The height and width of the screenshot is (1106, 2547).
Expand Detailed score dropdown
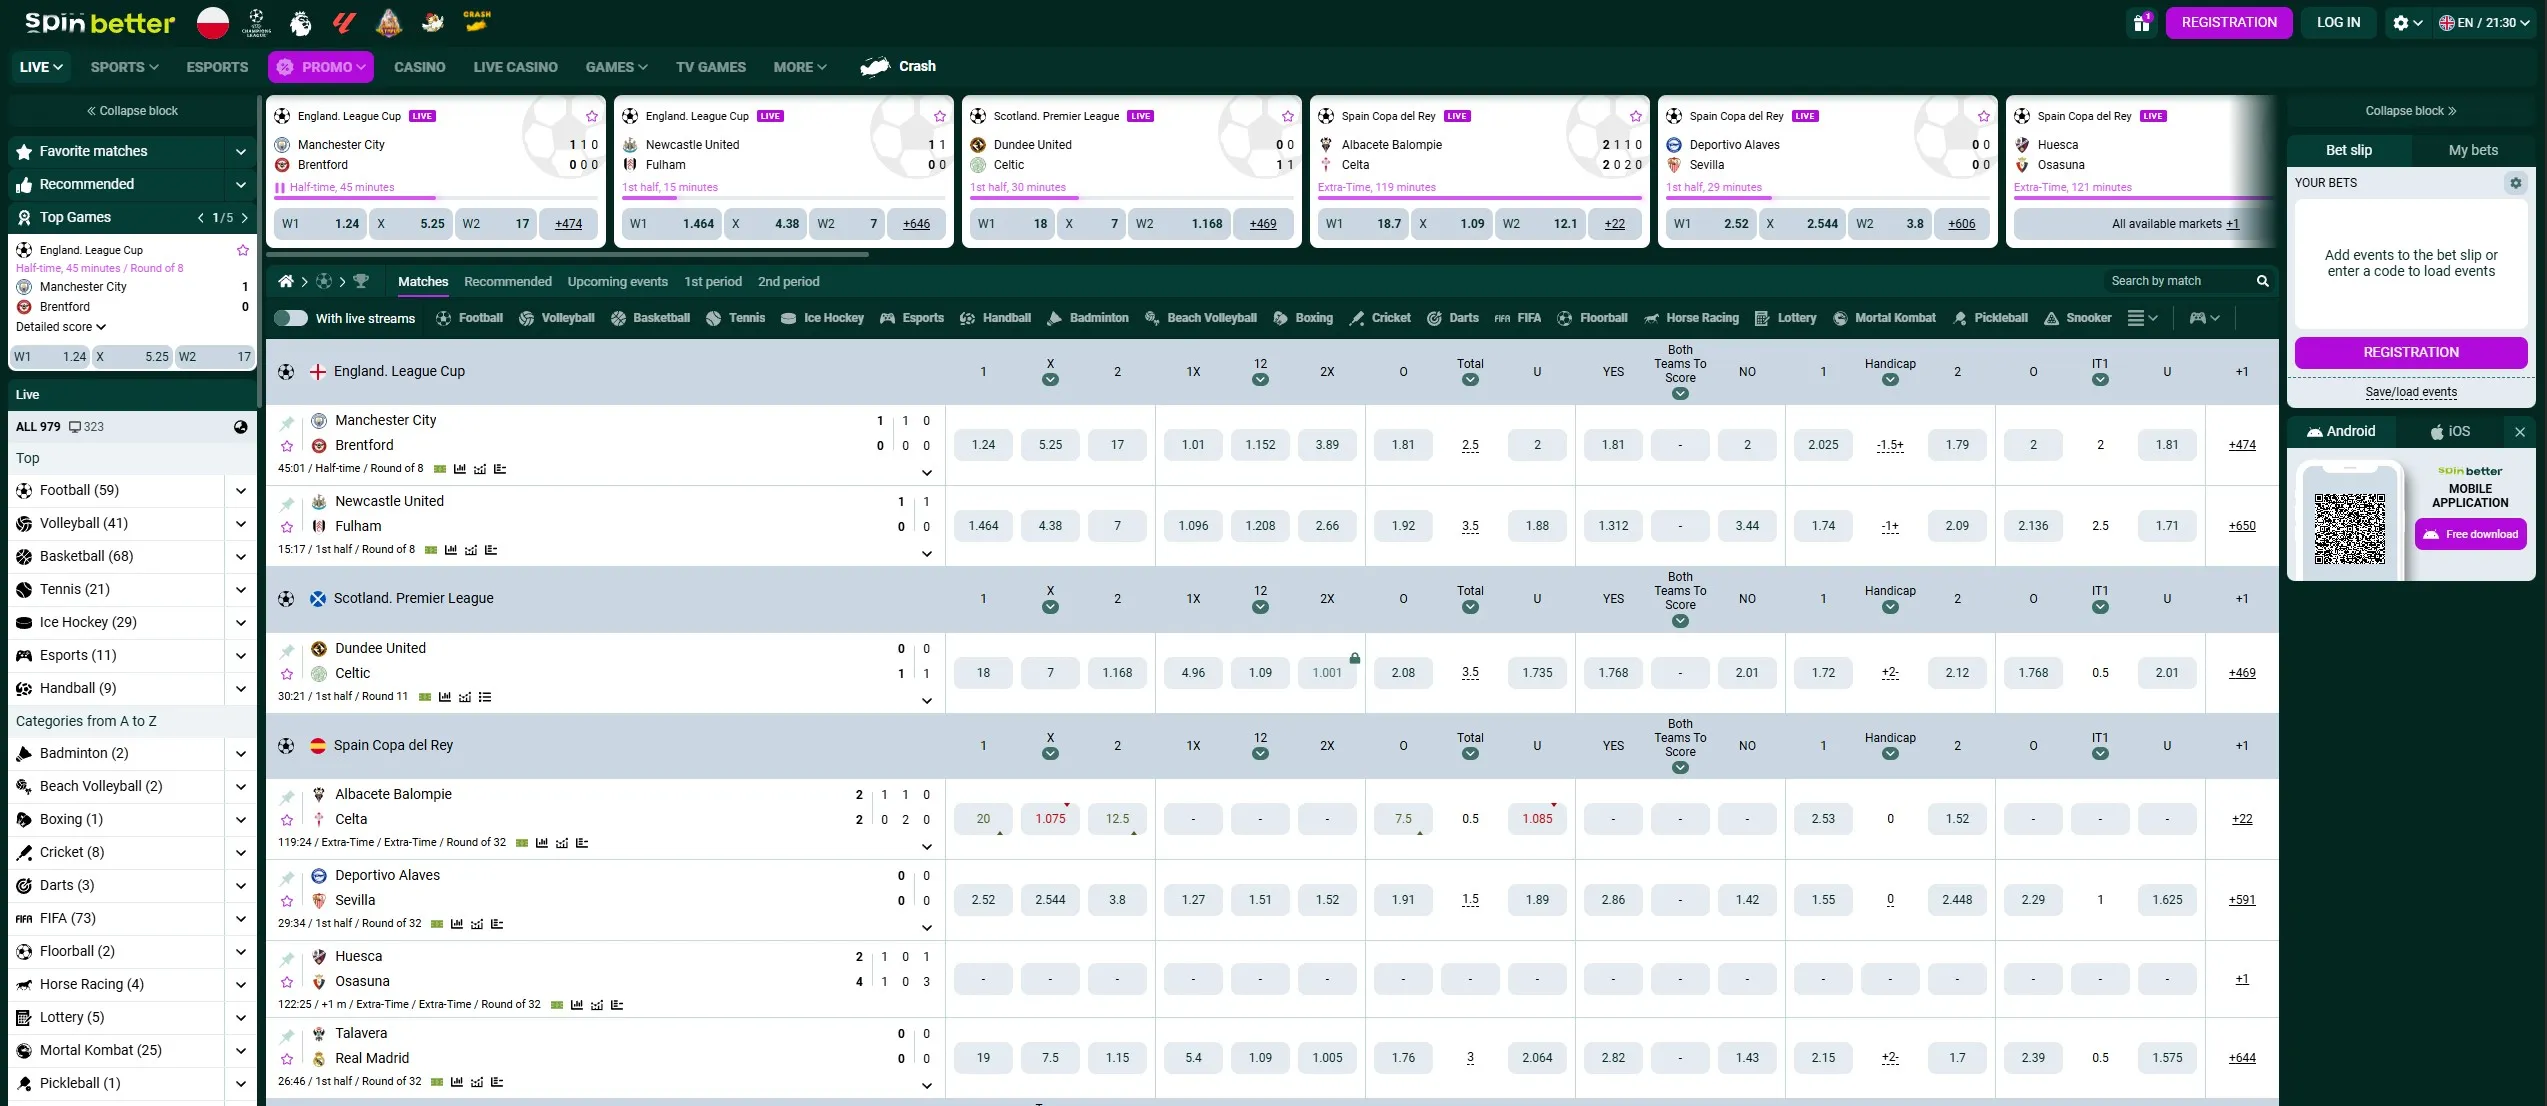tap(61, 327)
